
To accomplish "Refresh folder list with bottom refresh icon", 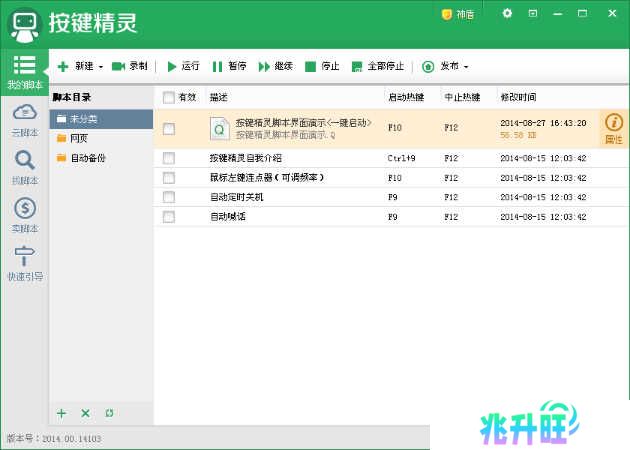I will 109,413.
